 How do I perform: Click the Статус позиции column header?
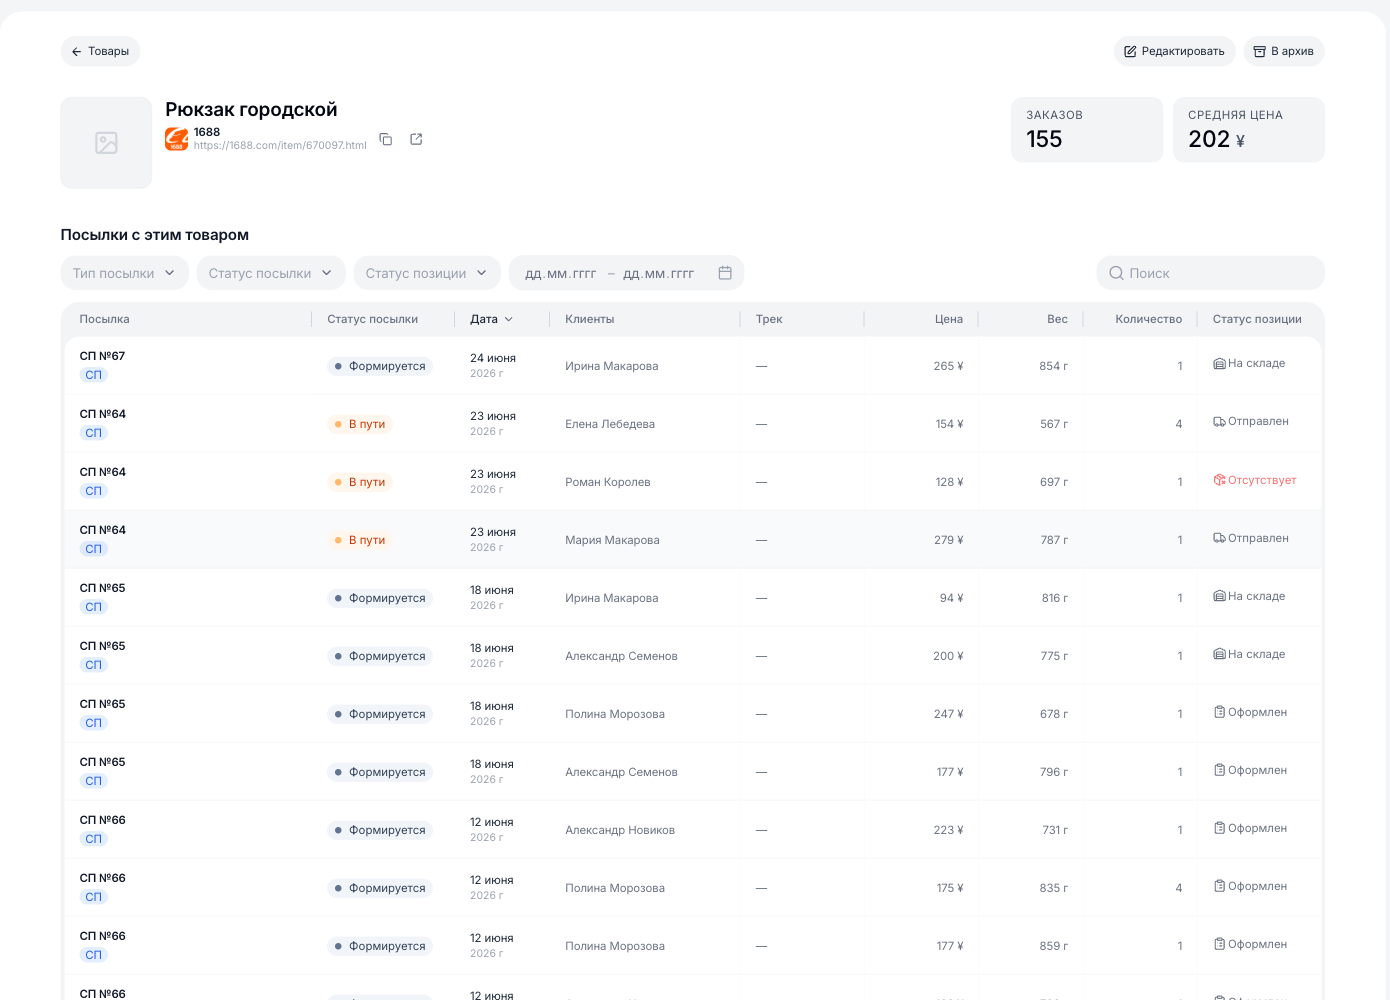point(1257,319)
